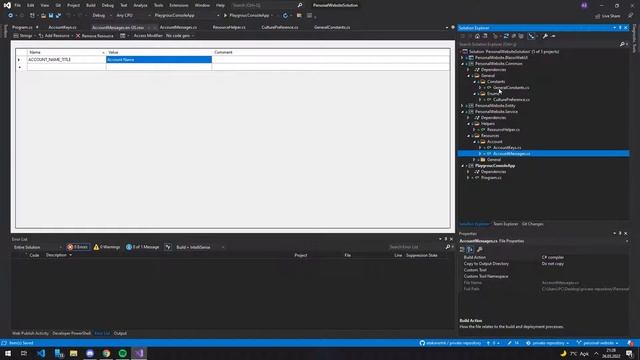Image resolution: width=640 pixels, height=360 pixels.
Task: Open Chrome from the taskbar
Action: pyautogui.click(x=106, y=353)
